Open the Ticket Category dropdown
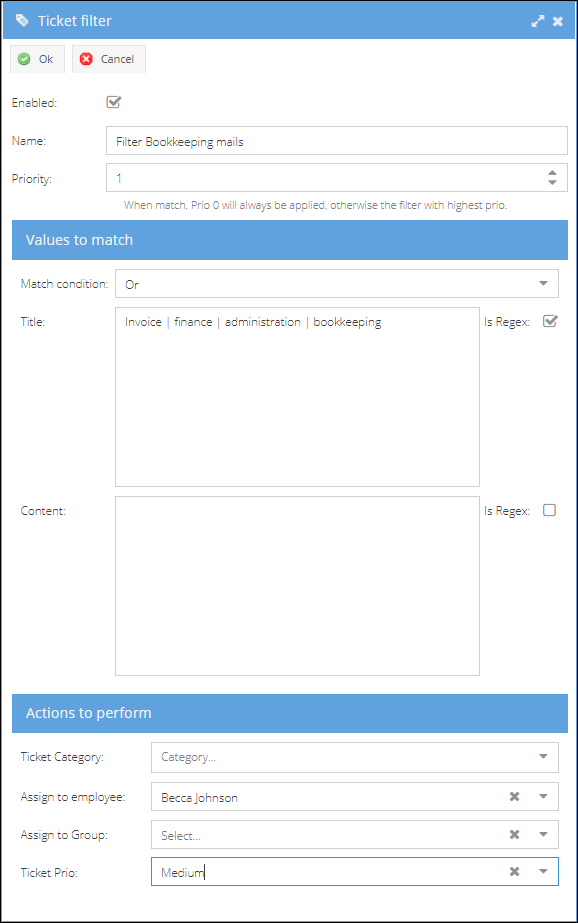This screenshot has width=578, height=923. coord(354,757)
